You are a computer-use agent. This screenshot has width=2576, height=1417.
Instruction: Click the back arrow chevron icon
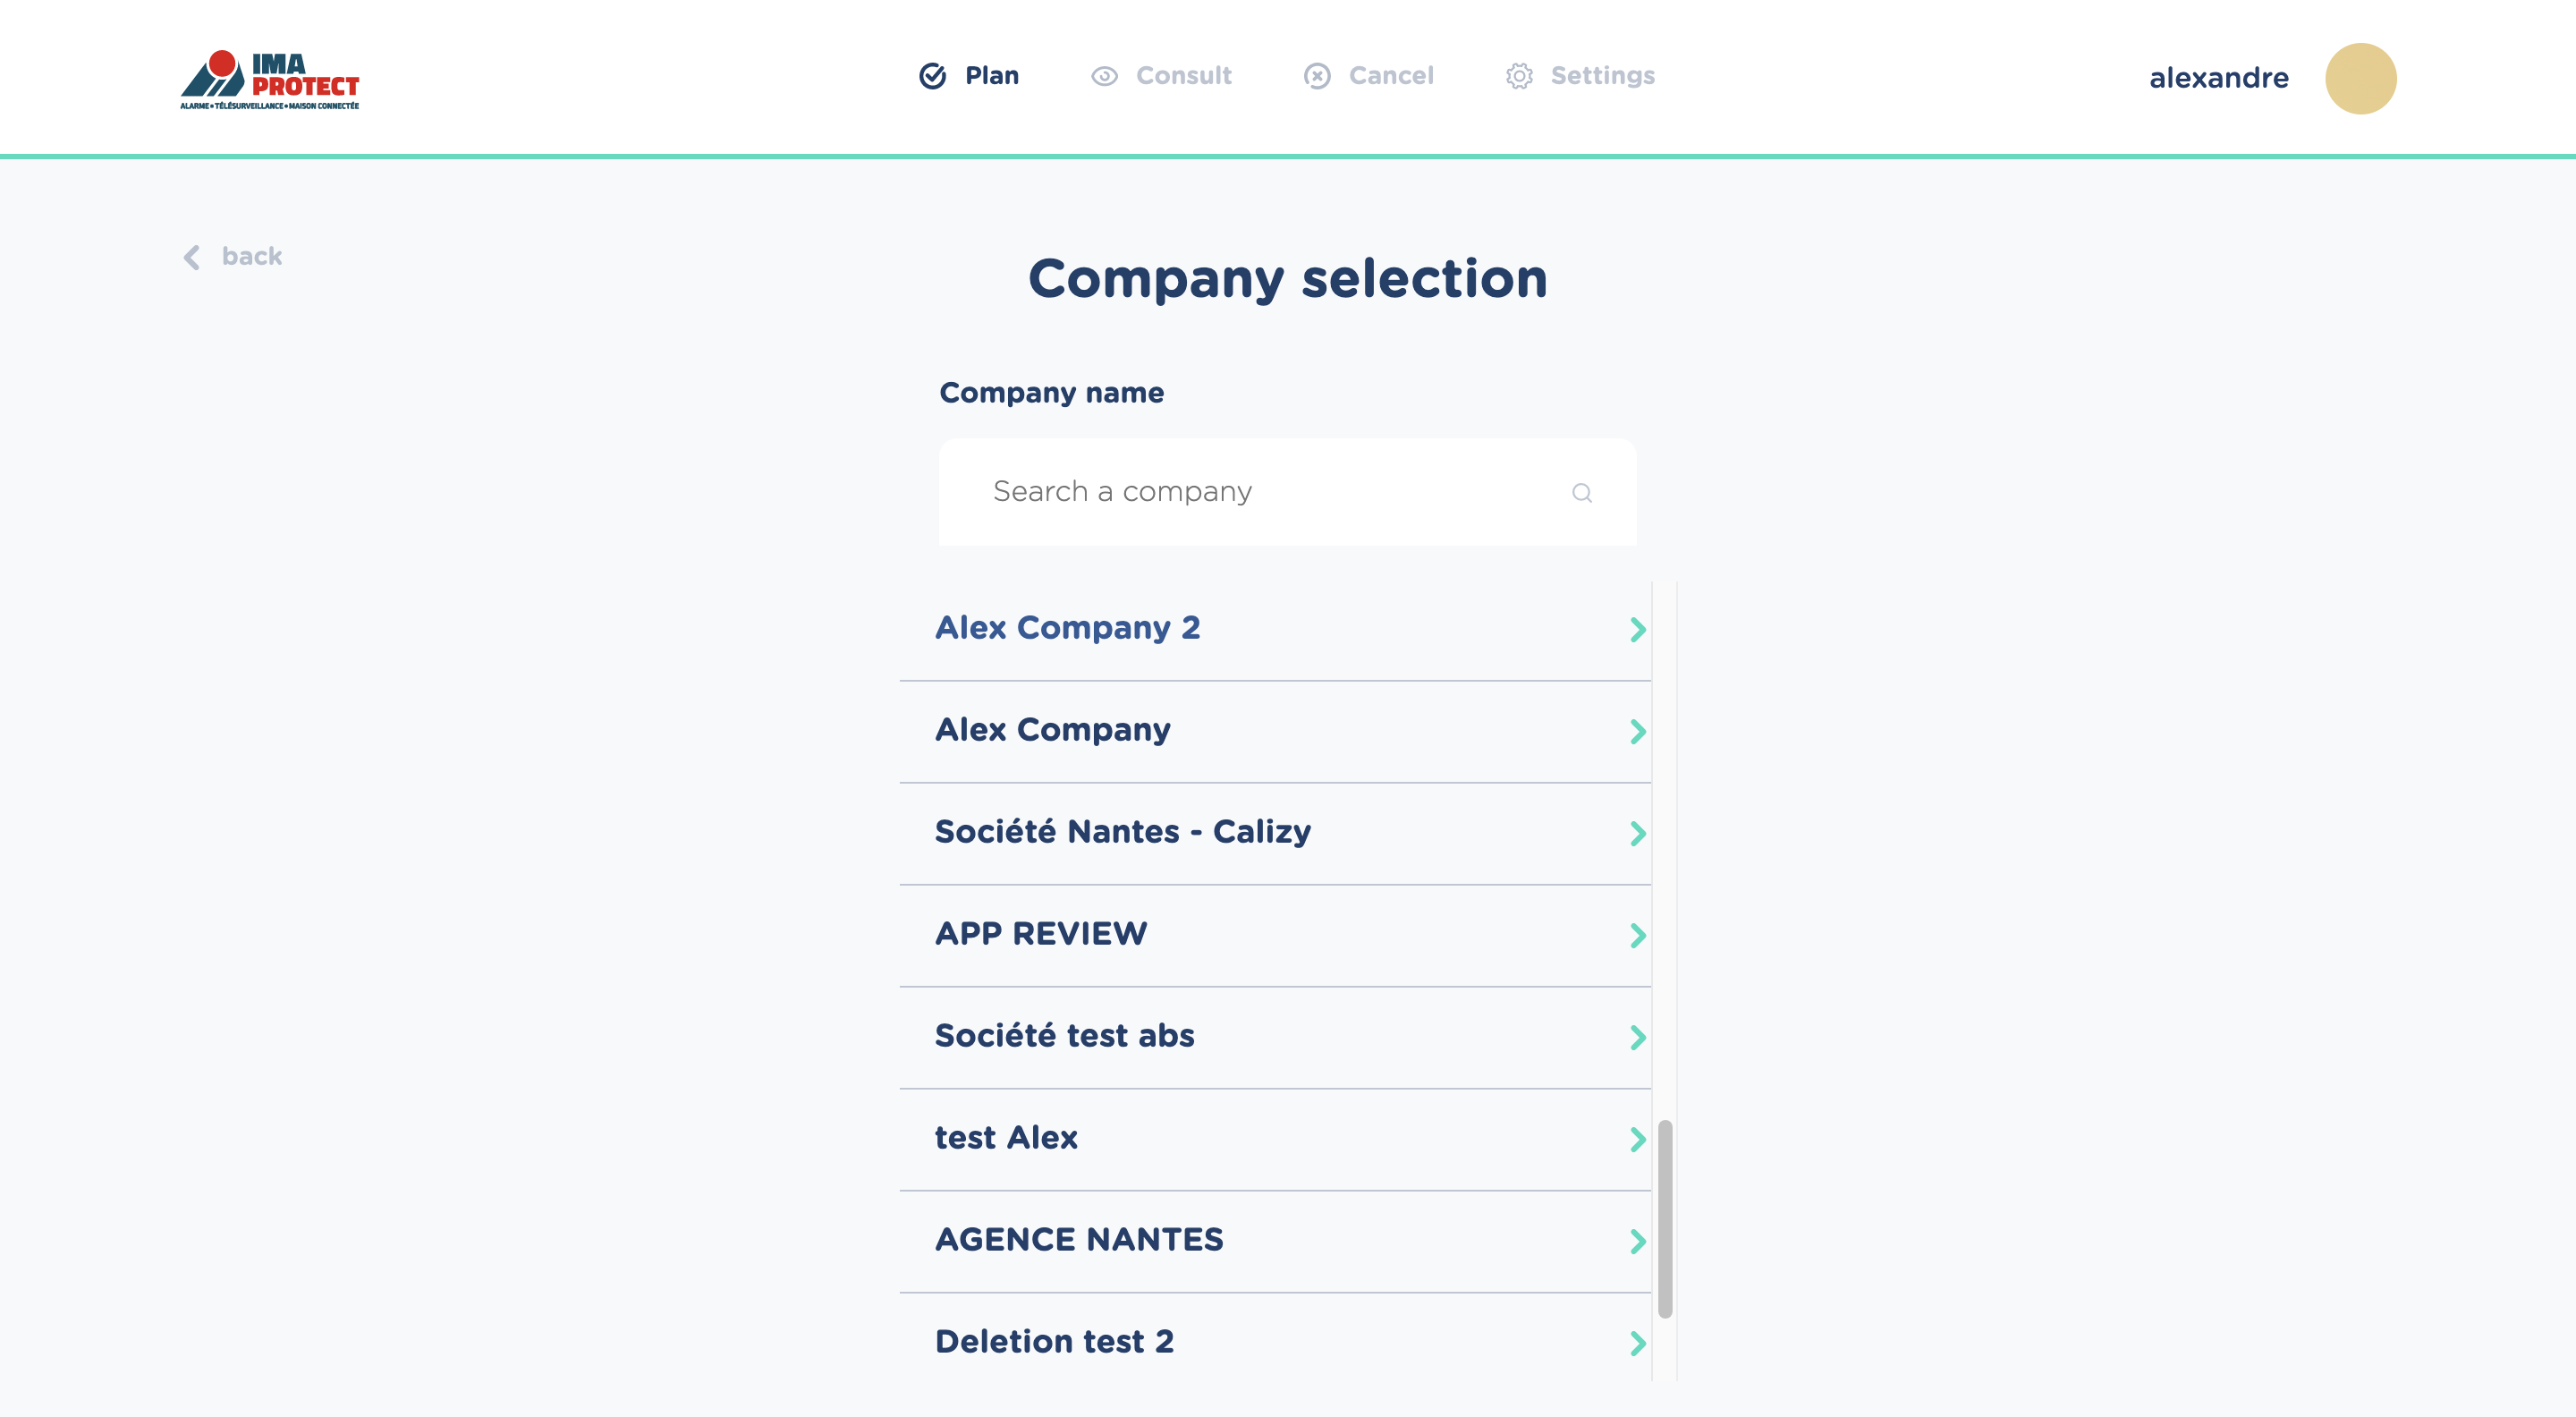coord(191,257)
